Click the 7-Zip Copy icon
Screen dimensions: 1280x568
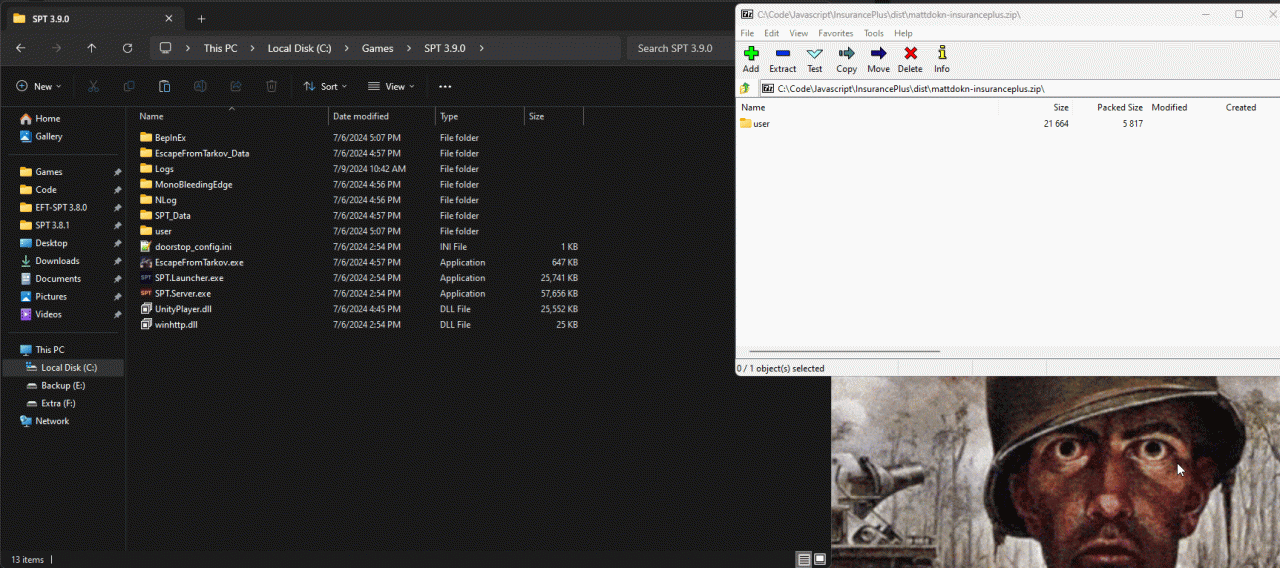(846, 59)
